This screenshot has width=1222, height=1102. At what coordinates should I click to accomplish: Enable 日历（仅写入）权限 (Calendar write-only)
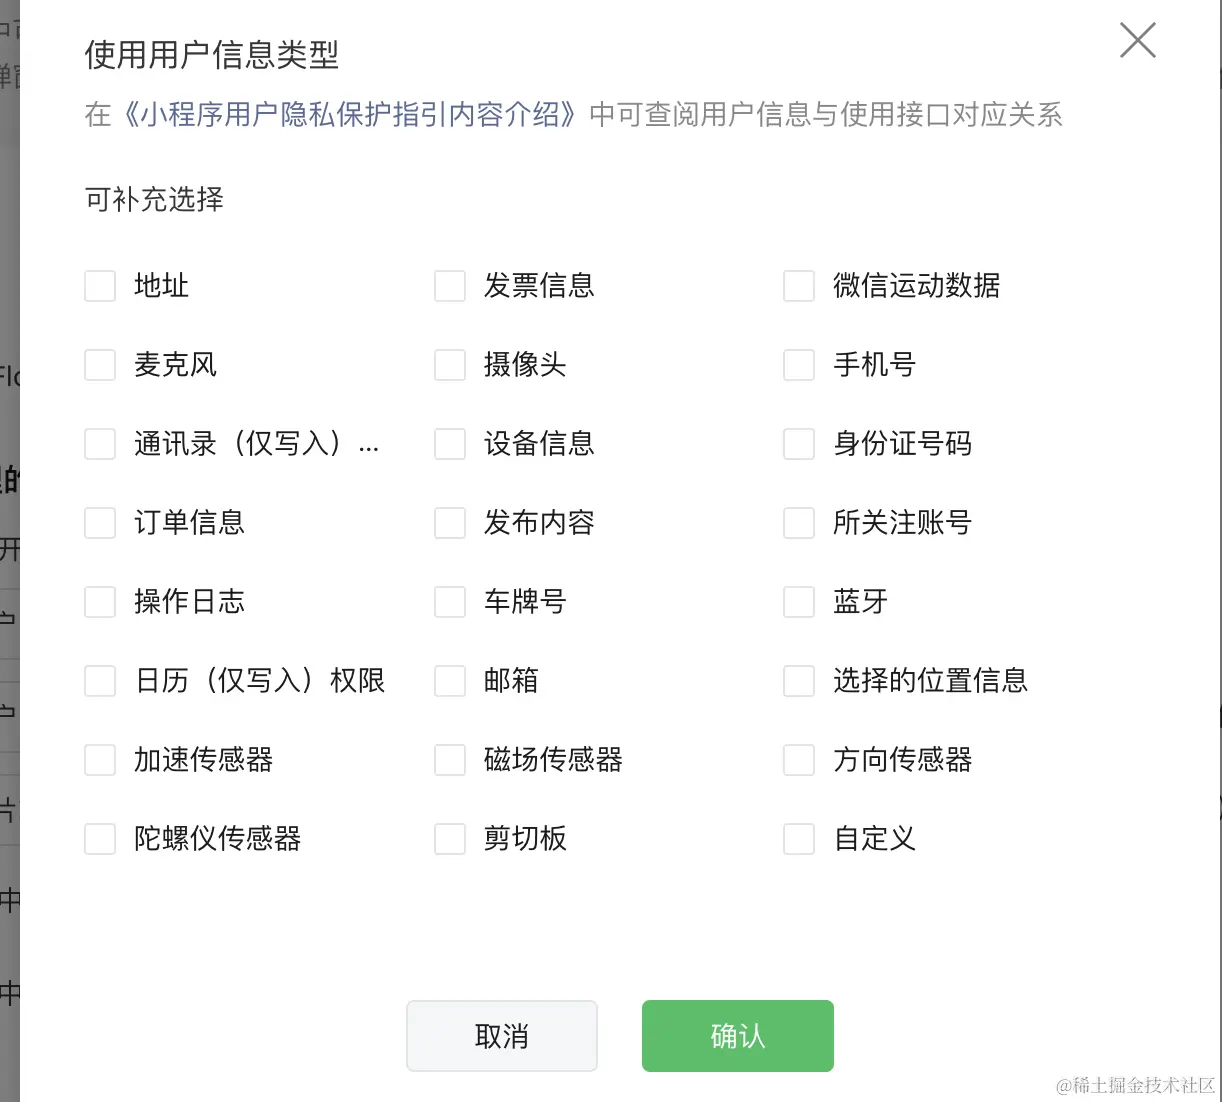coord(100,680)
